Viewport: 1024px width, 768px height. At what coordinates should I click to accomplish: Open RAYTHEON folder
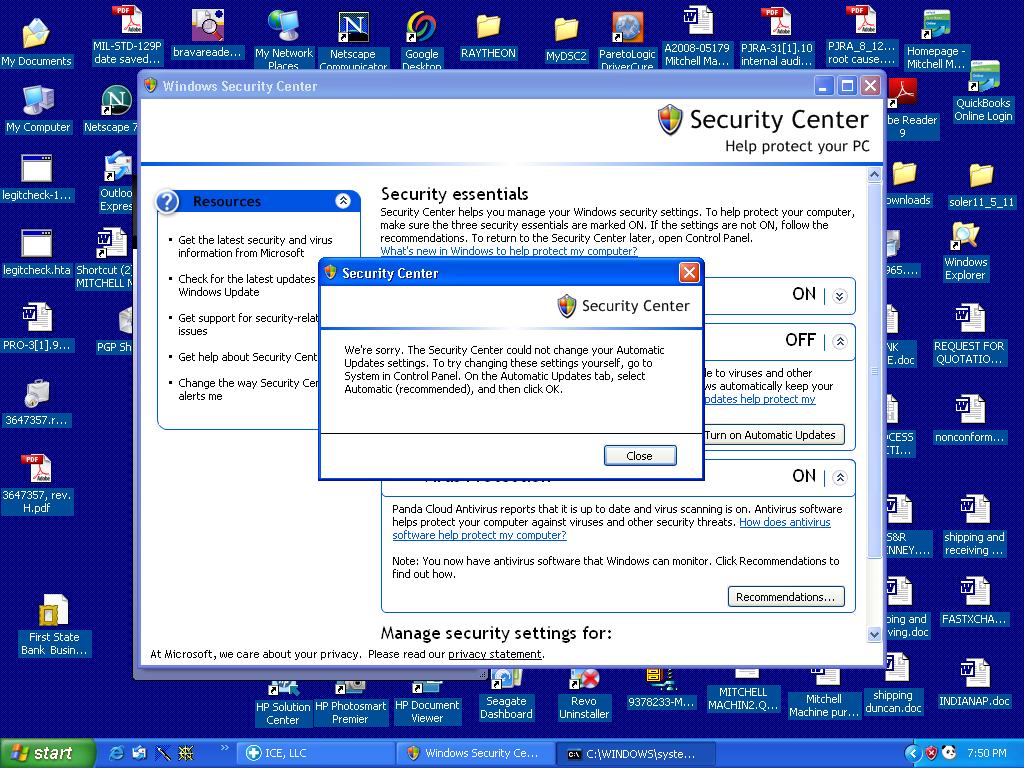(x=488, y=37)
